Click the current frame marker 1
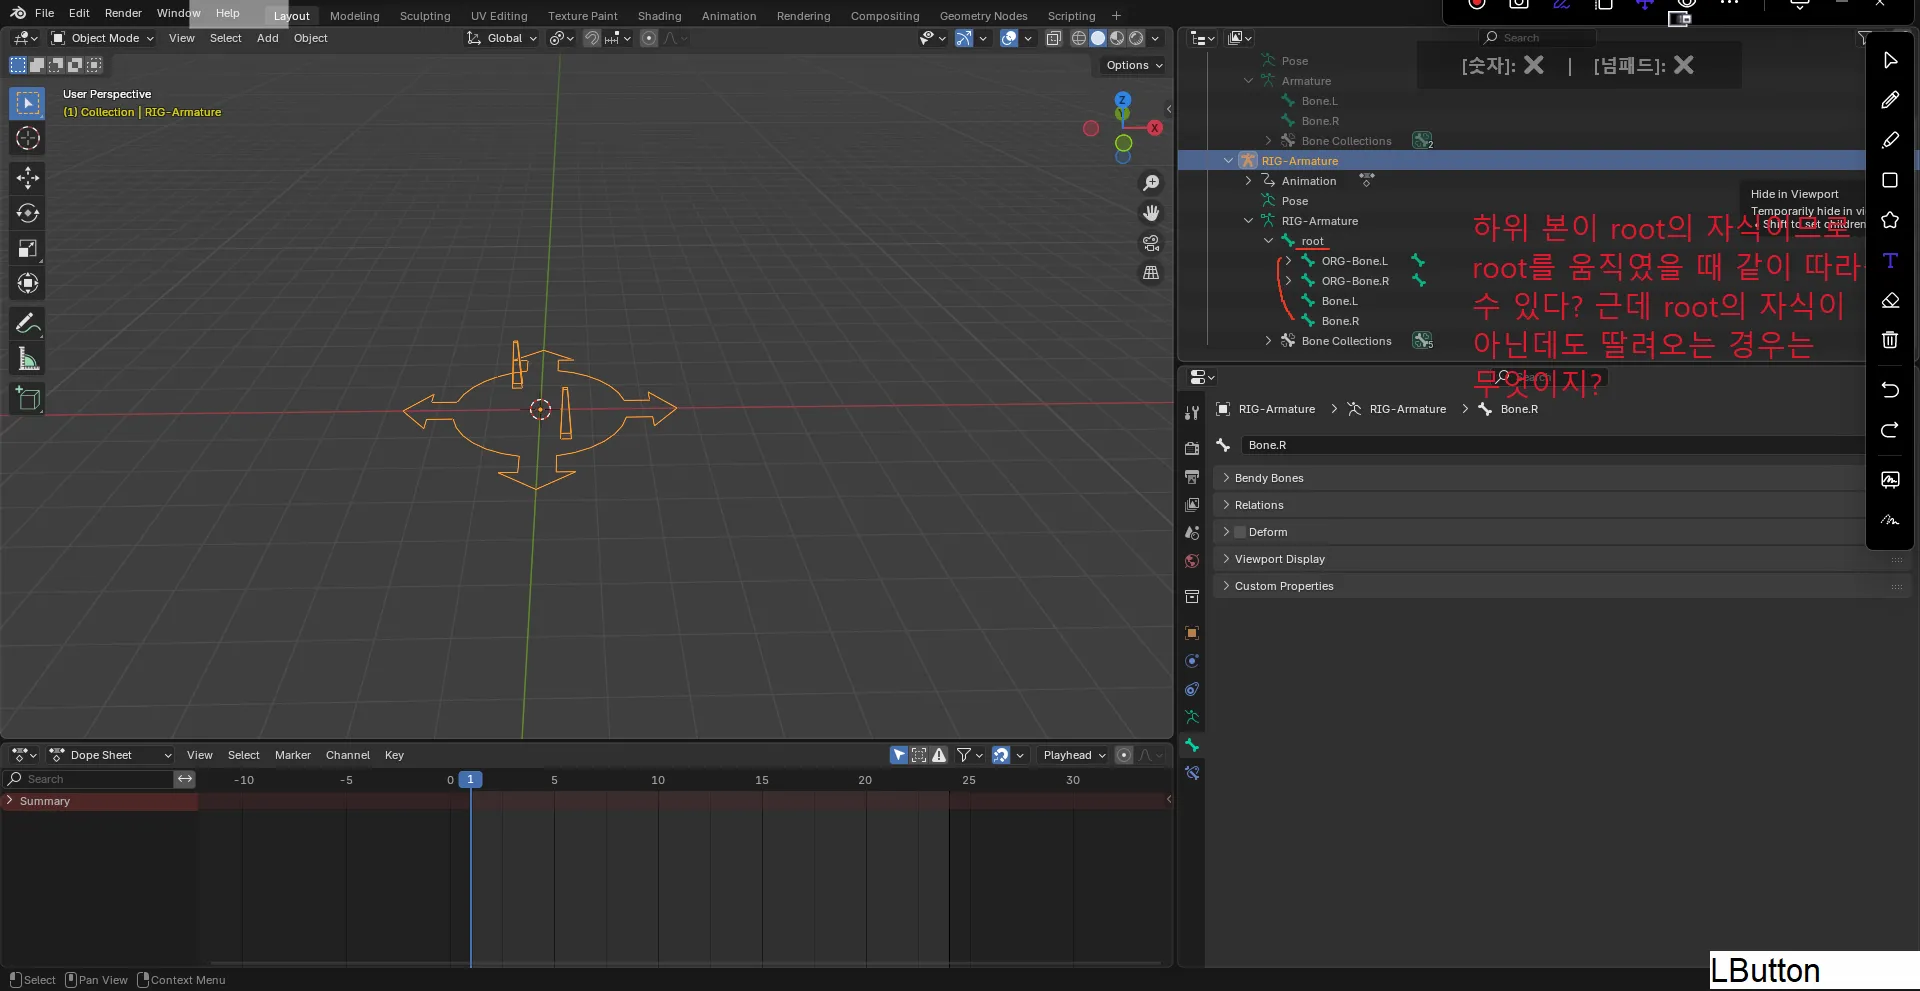1920x991 pixels. point(470,780)
